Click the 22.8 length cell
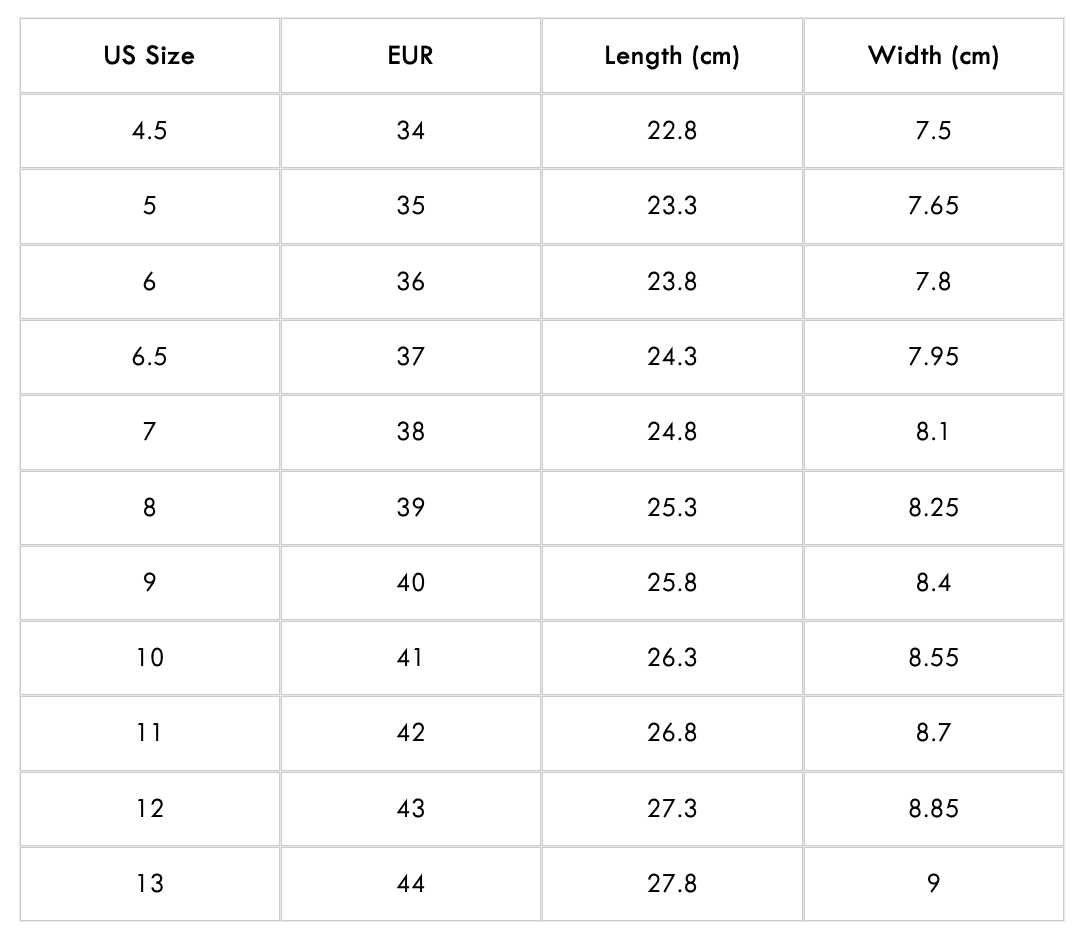 pos(671,131)
